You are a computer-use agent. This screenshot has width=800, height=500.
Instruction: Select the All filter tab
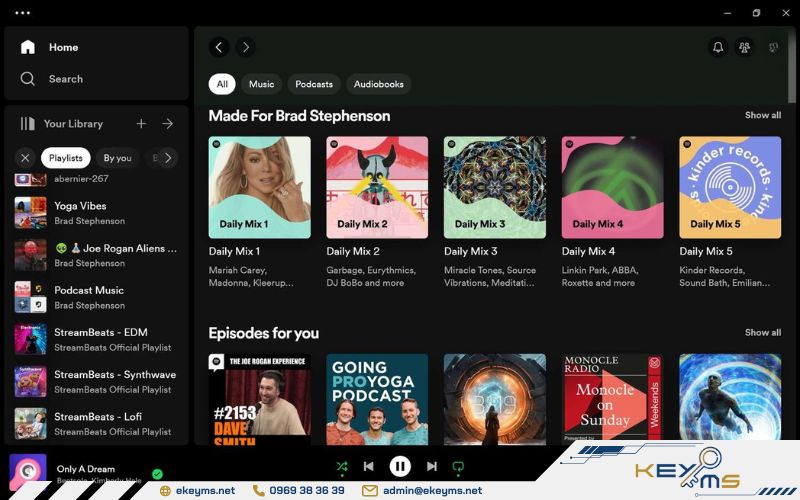pos(222,84)
